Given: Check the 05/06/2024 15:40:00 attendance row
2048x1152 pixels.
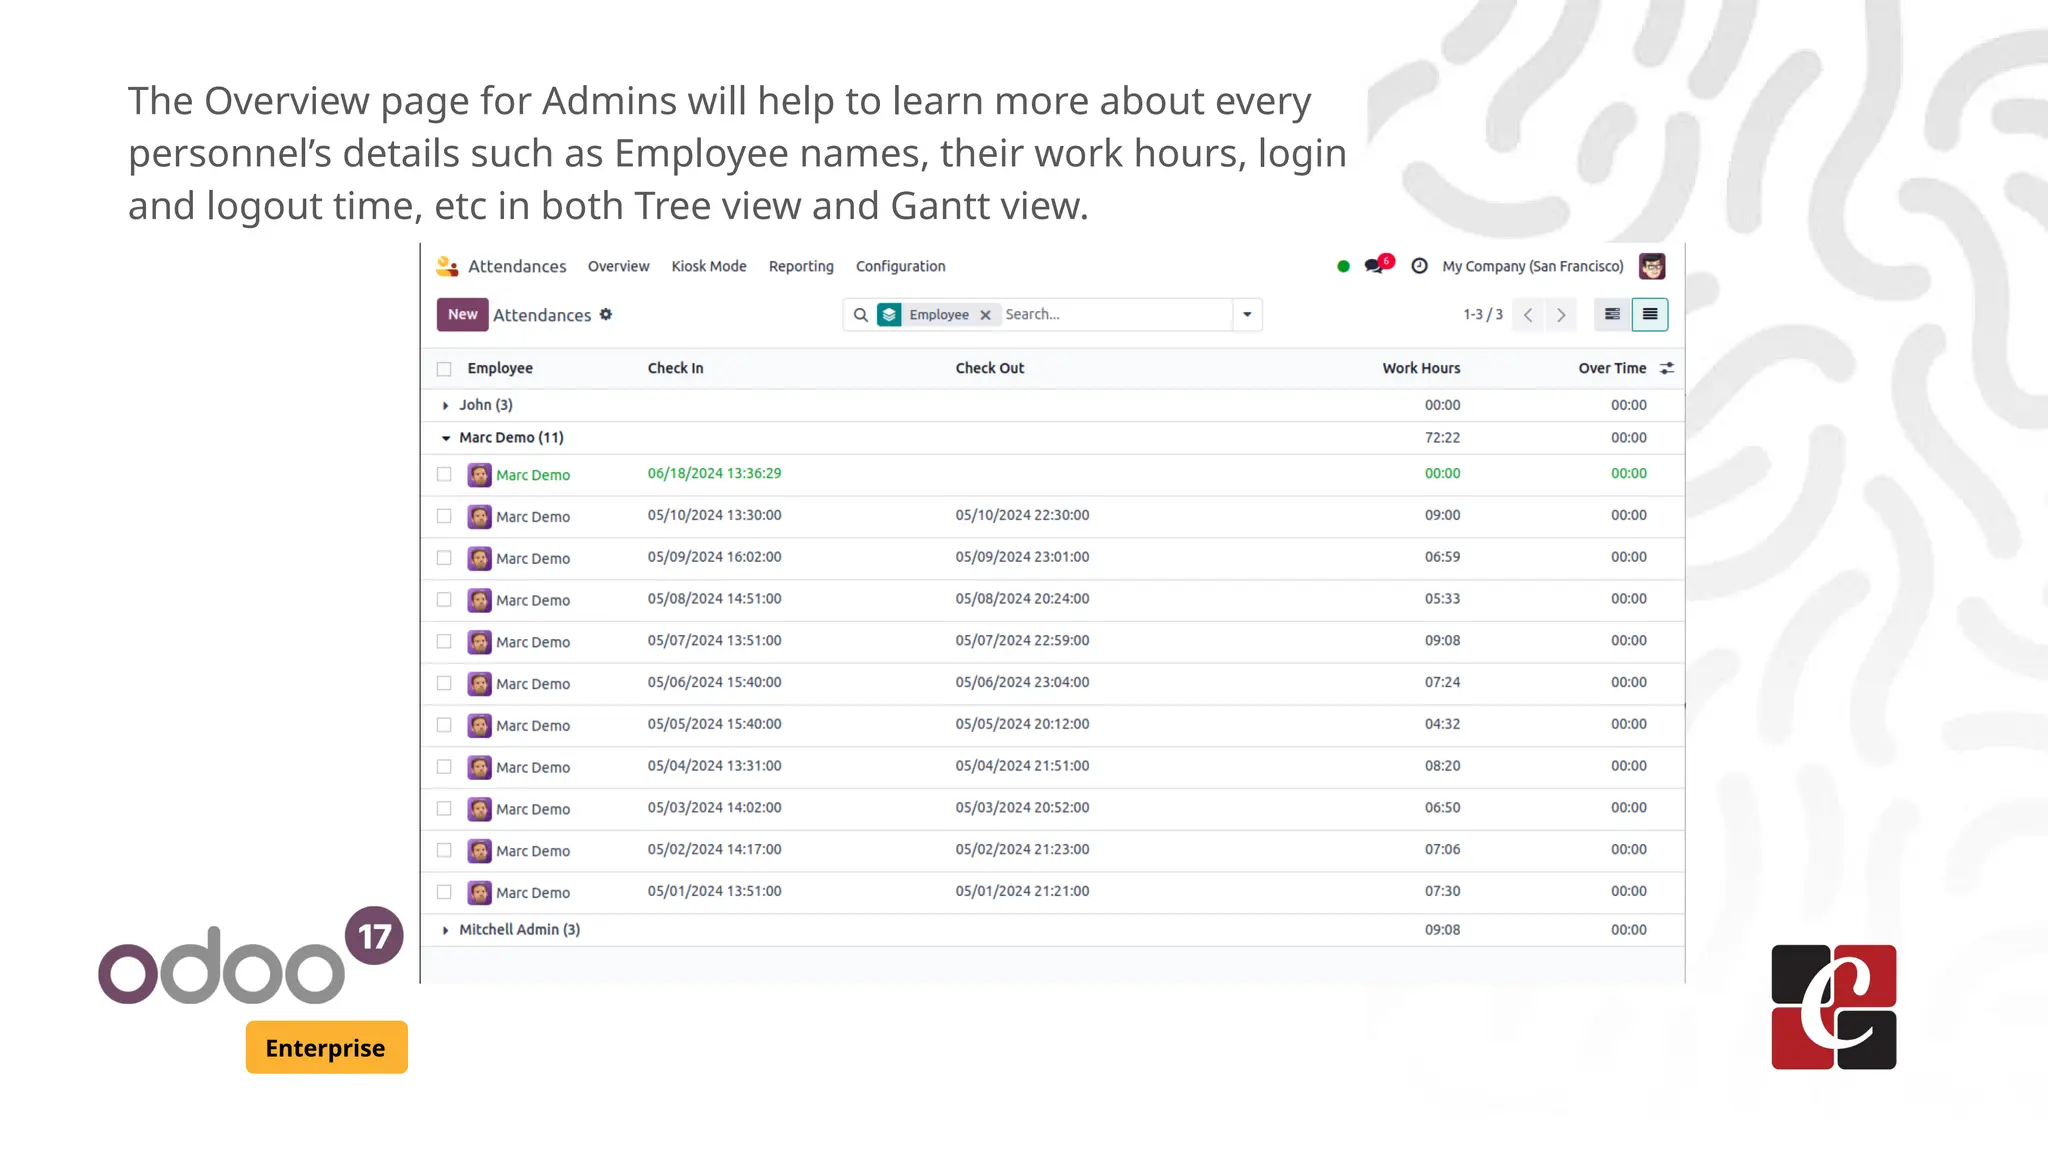Looking at the screenshot, I should [444, 683].
